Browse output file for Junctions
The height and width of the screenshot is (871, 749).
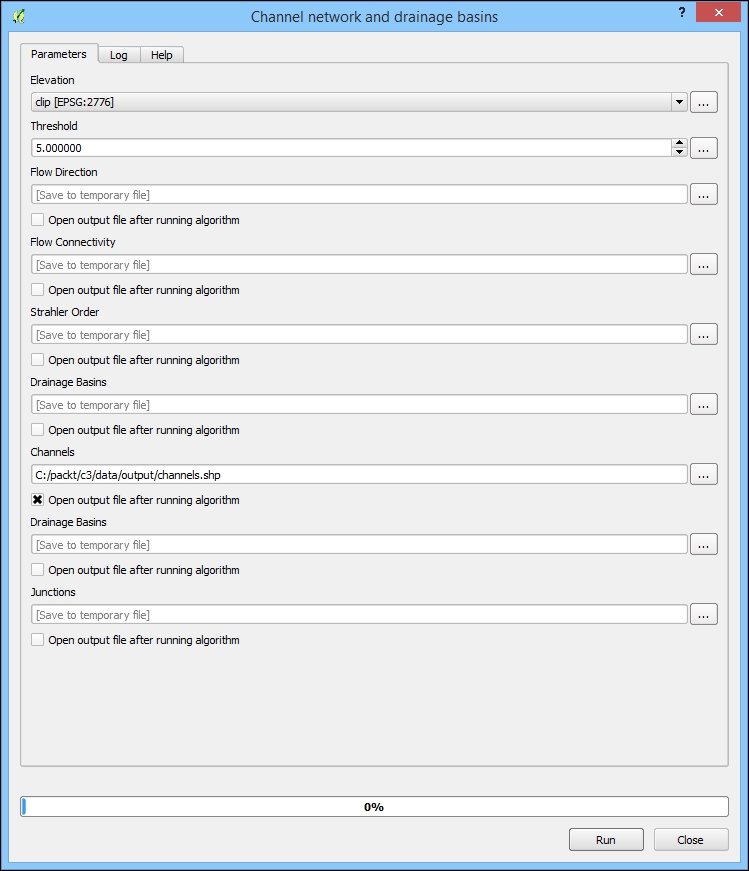coord(704,614)
